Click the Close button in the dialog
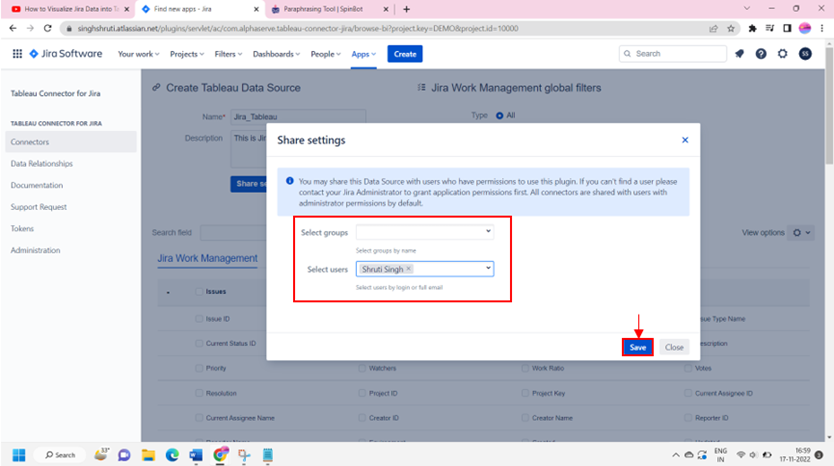The image size is (834, 466). (674, 347)
